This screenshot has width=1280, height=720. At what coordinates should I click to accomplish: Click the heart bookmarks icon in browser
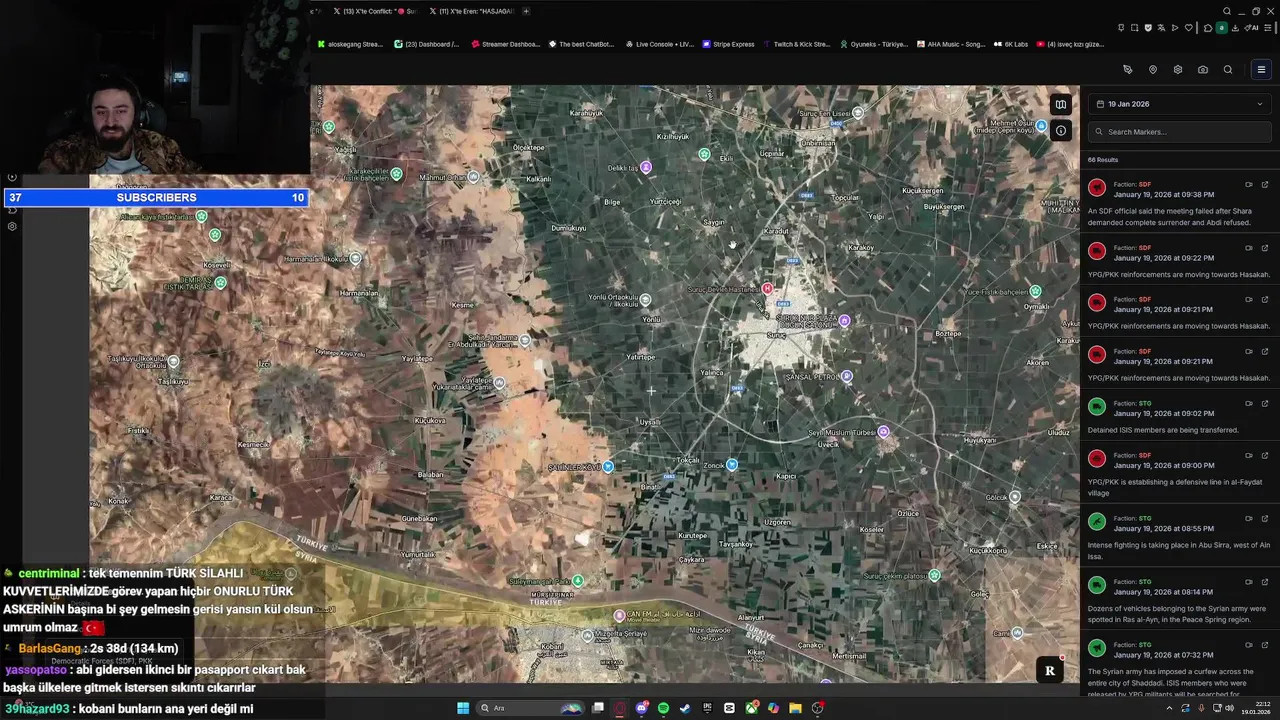[x=1189, y=28]
